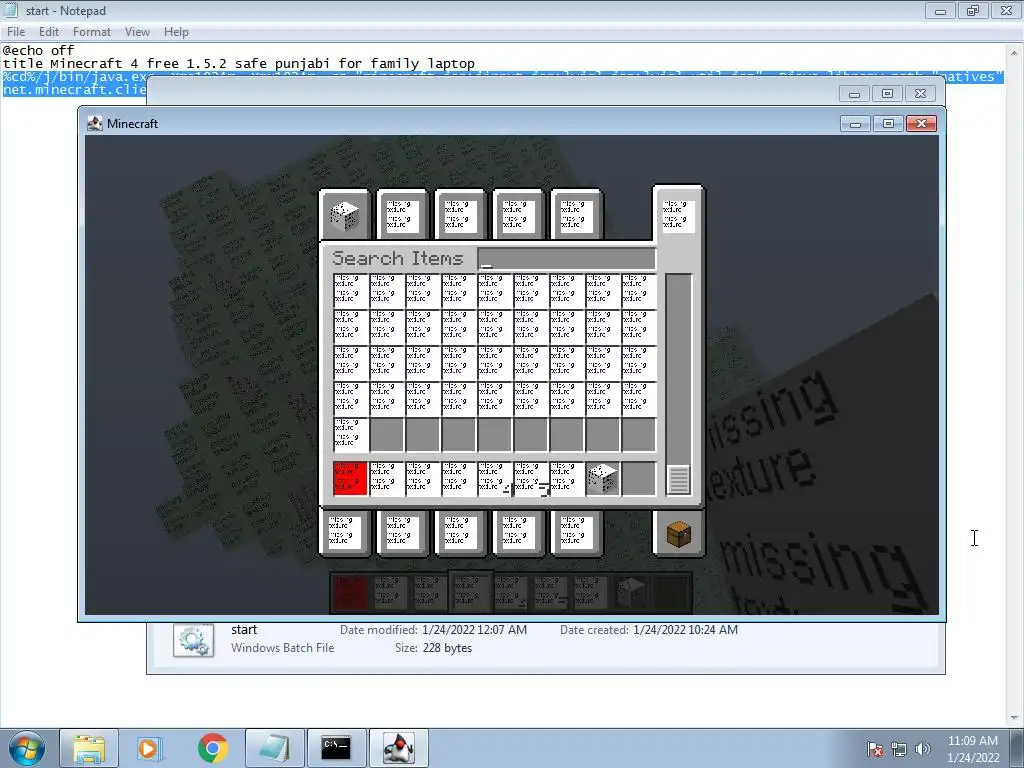
Task: Click the word 'natives' in the highlighted Notepad line
Action: coord(970,76)
